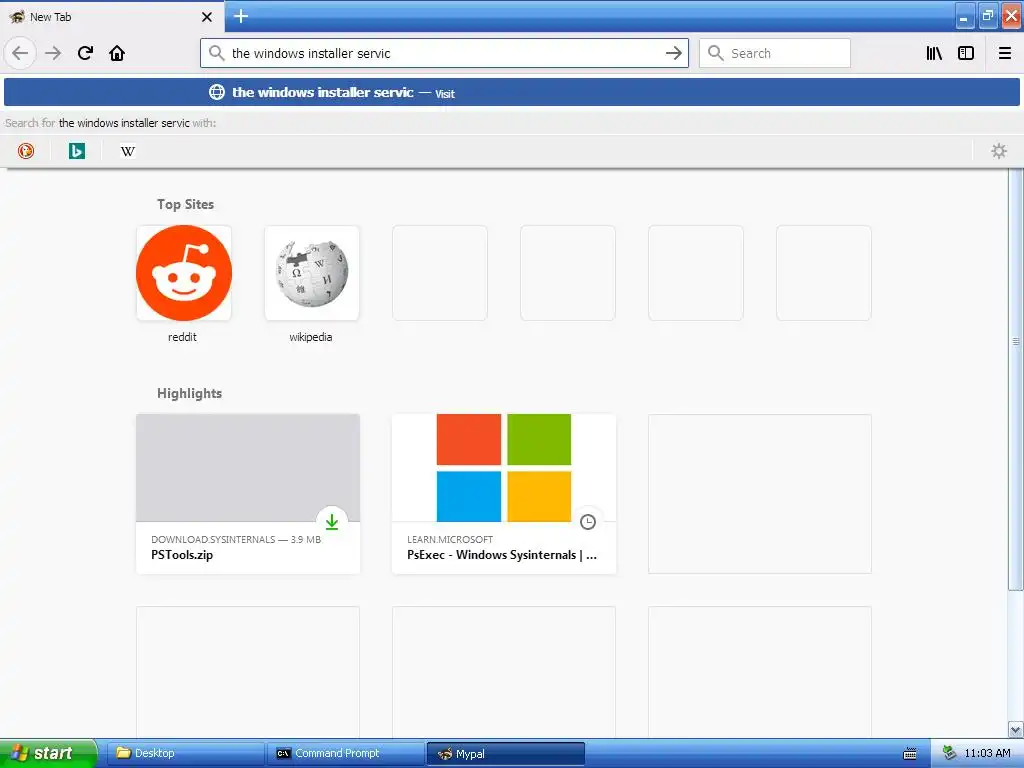1024x768 pixels.
Task: Click the on-screen keyboard tray icon
Action: (x=910, y=754)
